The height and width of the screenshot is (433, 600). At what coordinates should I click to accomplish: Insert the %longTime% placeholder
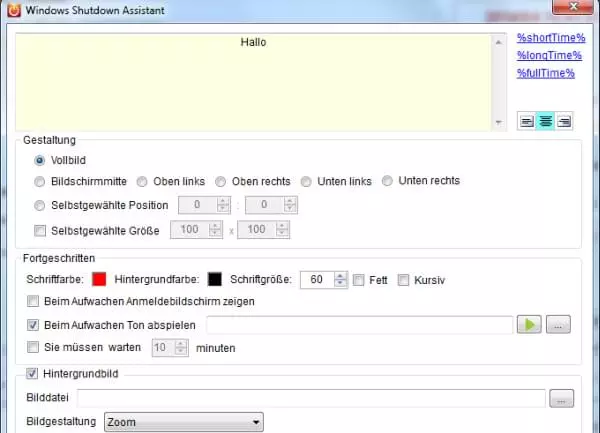(549, 55)
